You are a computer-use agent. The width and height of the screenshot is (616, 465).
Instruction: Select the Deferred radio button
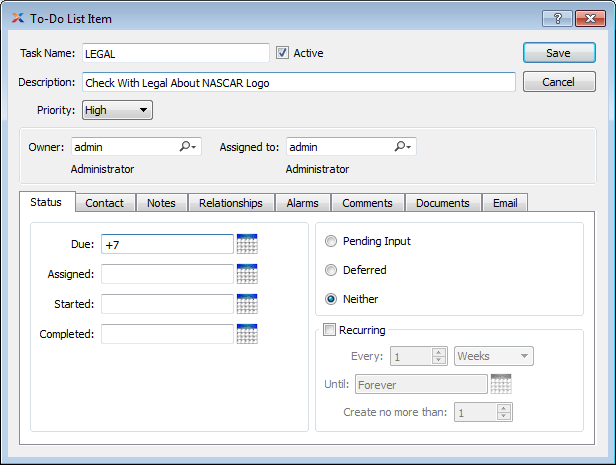coord(330,270)
